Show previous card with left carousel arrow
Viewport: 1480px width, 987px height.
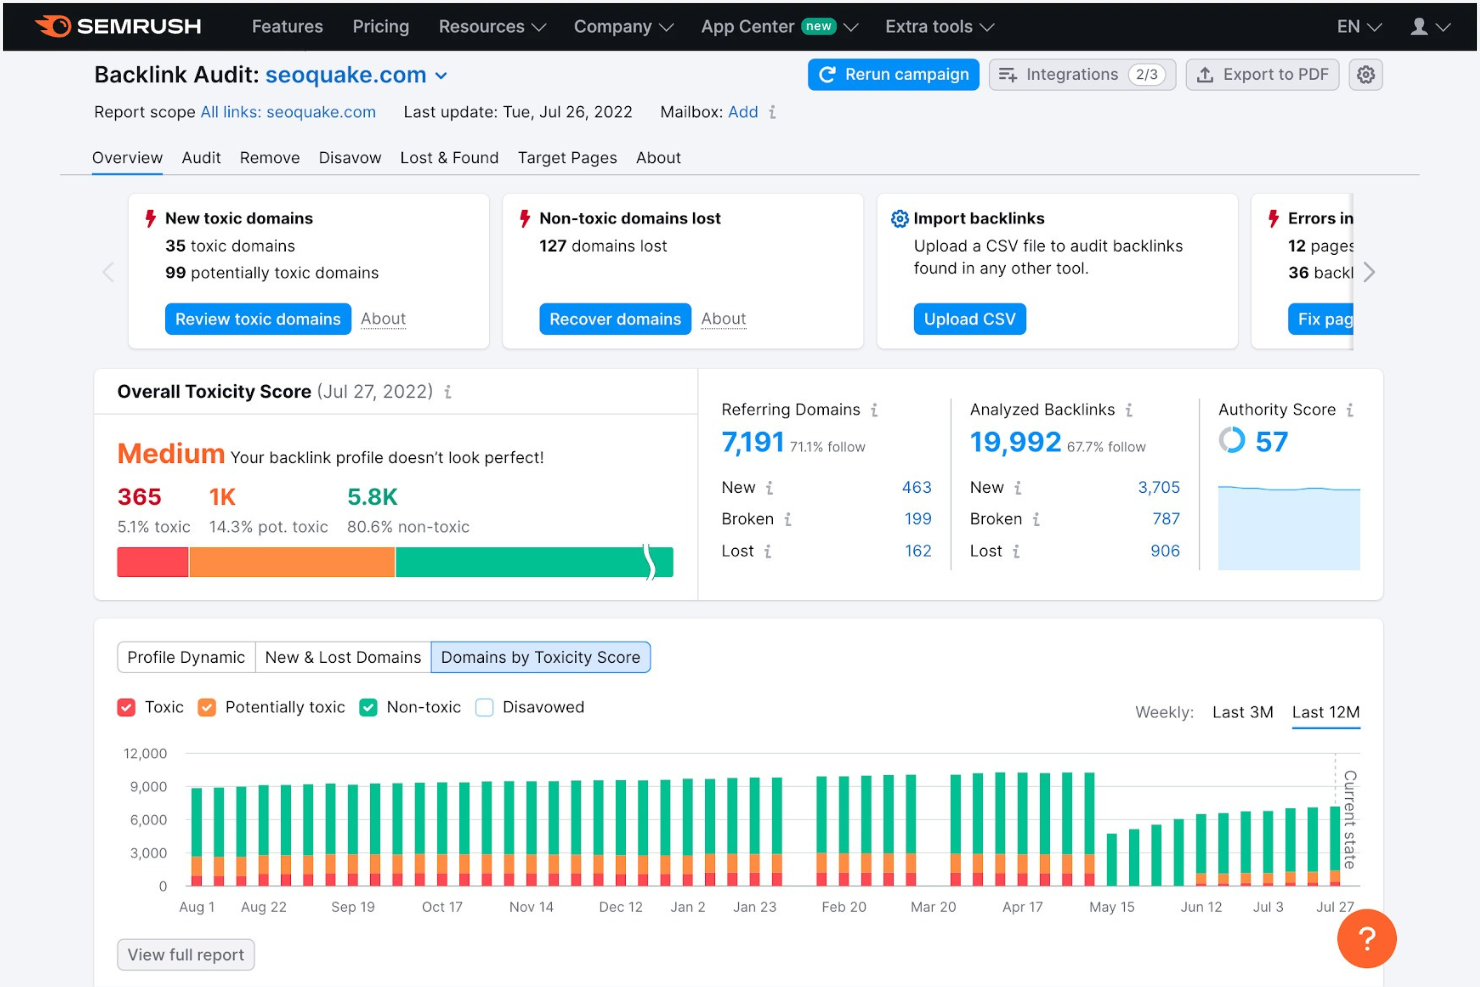click(x=108, y=272)
